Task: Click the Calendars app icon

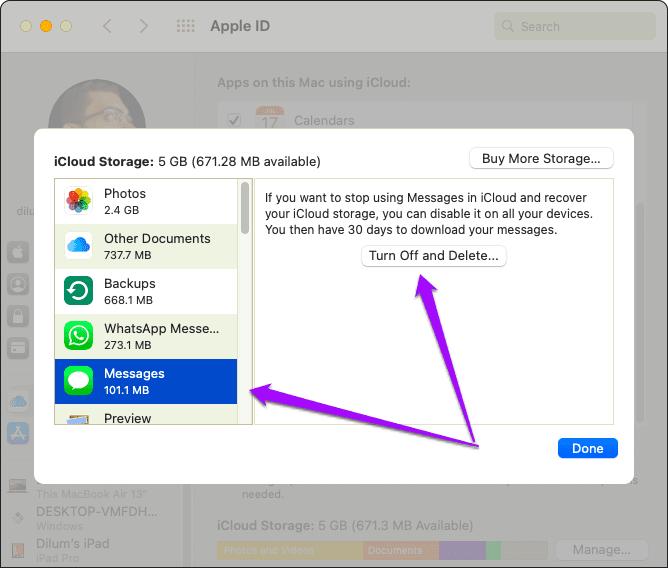Action: pyautogui.click(x=270, y=118)
